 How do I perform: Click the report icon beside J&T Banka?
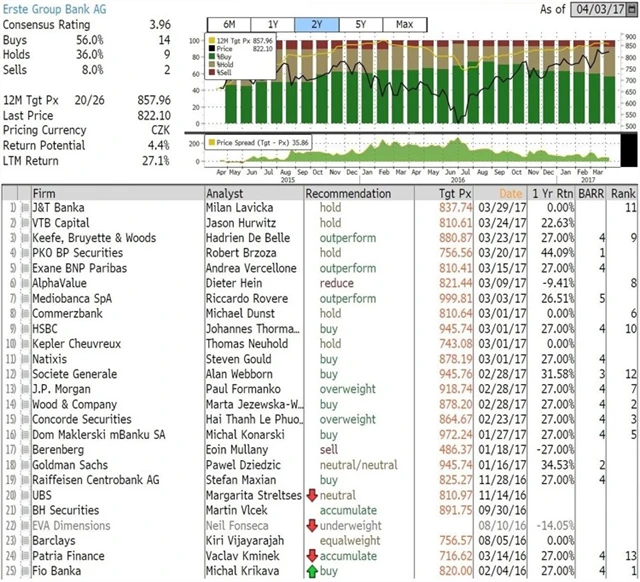25,207
